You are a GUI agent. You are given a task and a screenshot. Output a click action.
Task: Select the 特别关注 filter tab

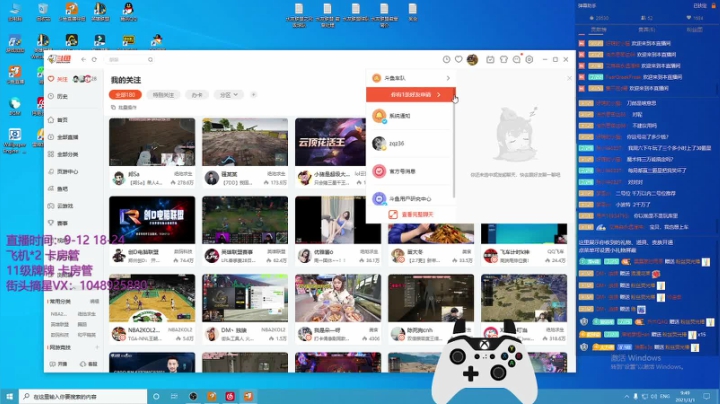pyautogui.click(x=163, y=95)
